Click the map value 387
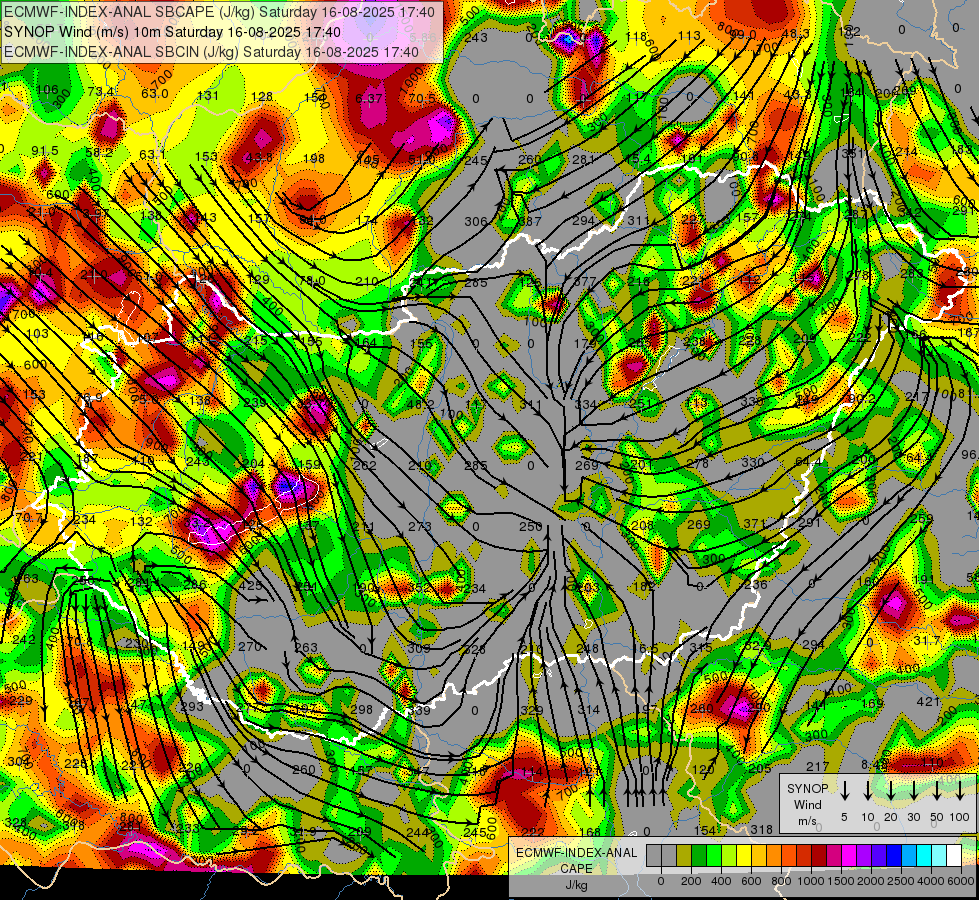This screenshot has height=900, width=979. point(530,221)
